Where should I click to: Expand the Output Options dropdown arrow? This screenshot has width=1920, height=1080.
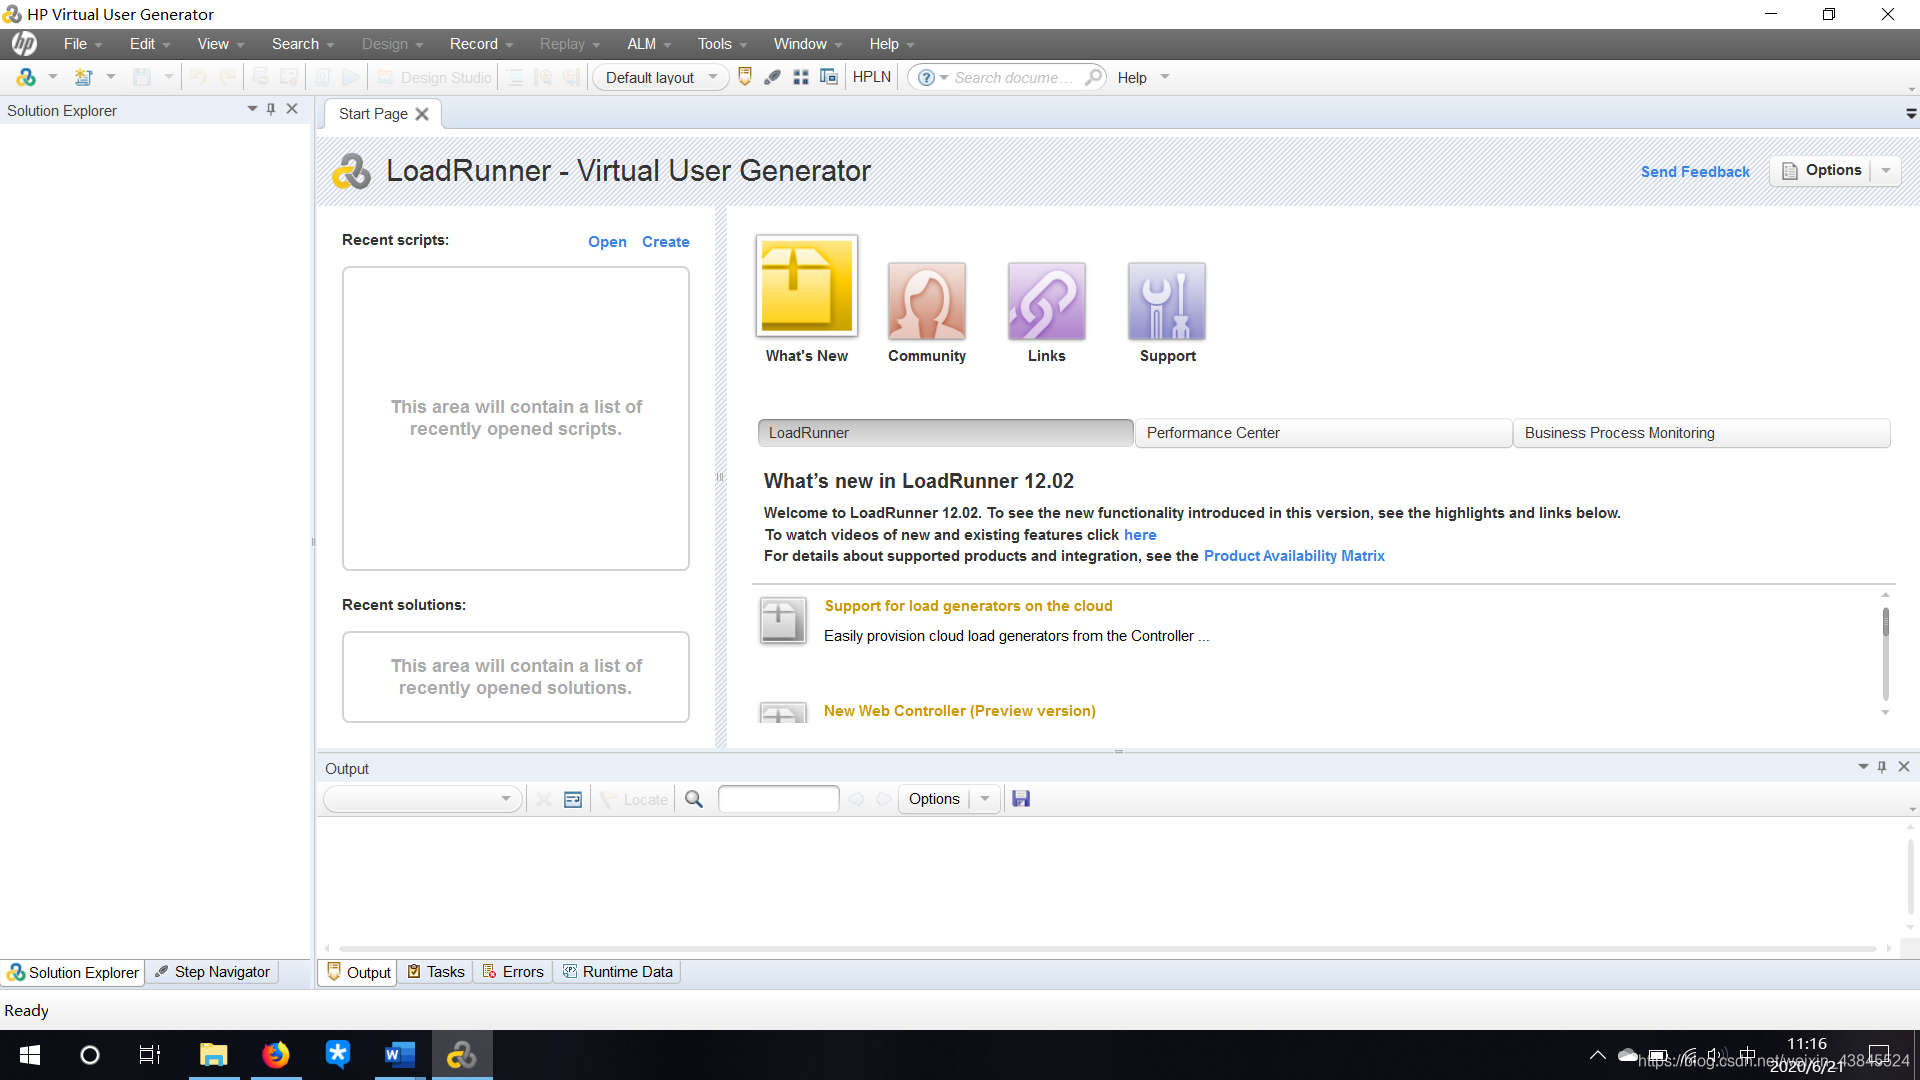tap(985, 799)
